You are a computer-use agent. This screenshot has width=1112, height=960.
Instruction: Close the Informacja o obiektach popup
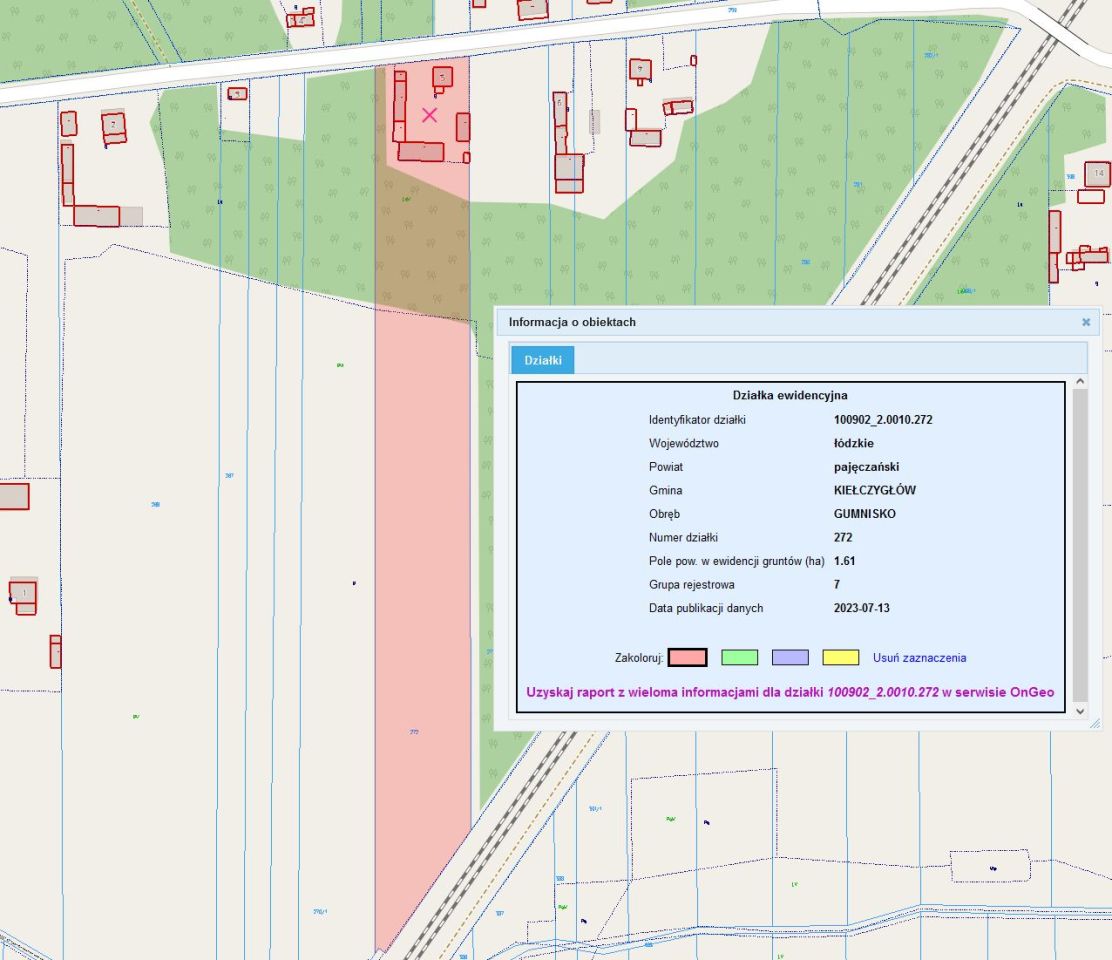coord(1086,322)
